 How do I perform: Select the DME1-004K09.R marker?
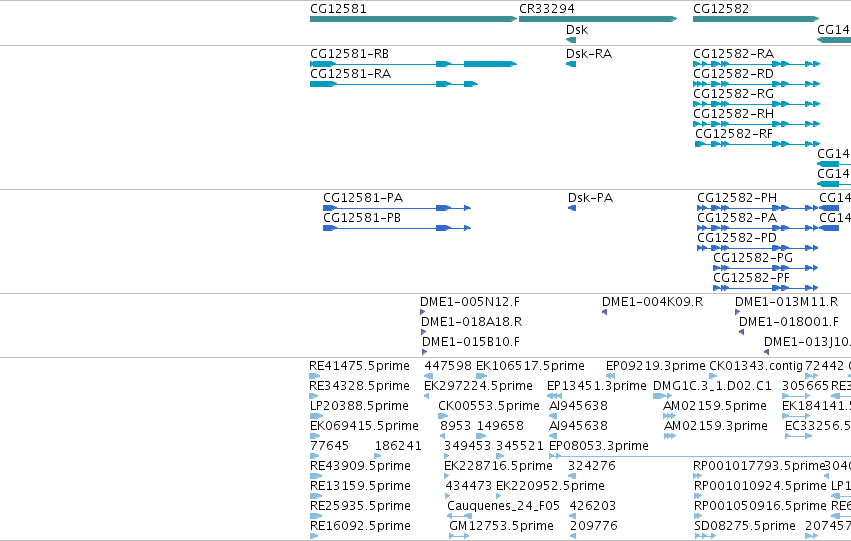coord(605,312)
